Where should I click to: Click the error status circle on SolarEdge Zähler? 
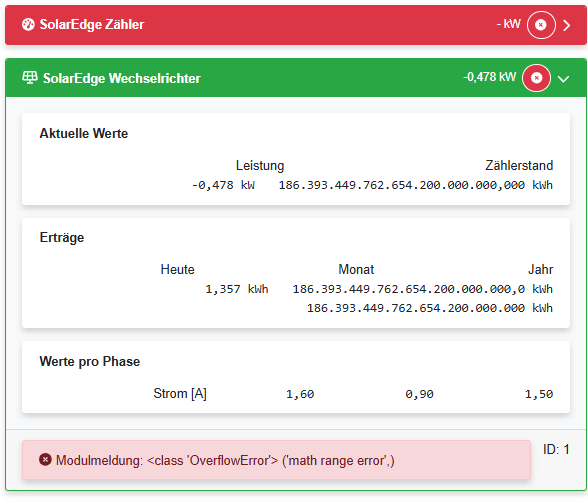click(541, 25)
